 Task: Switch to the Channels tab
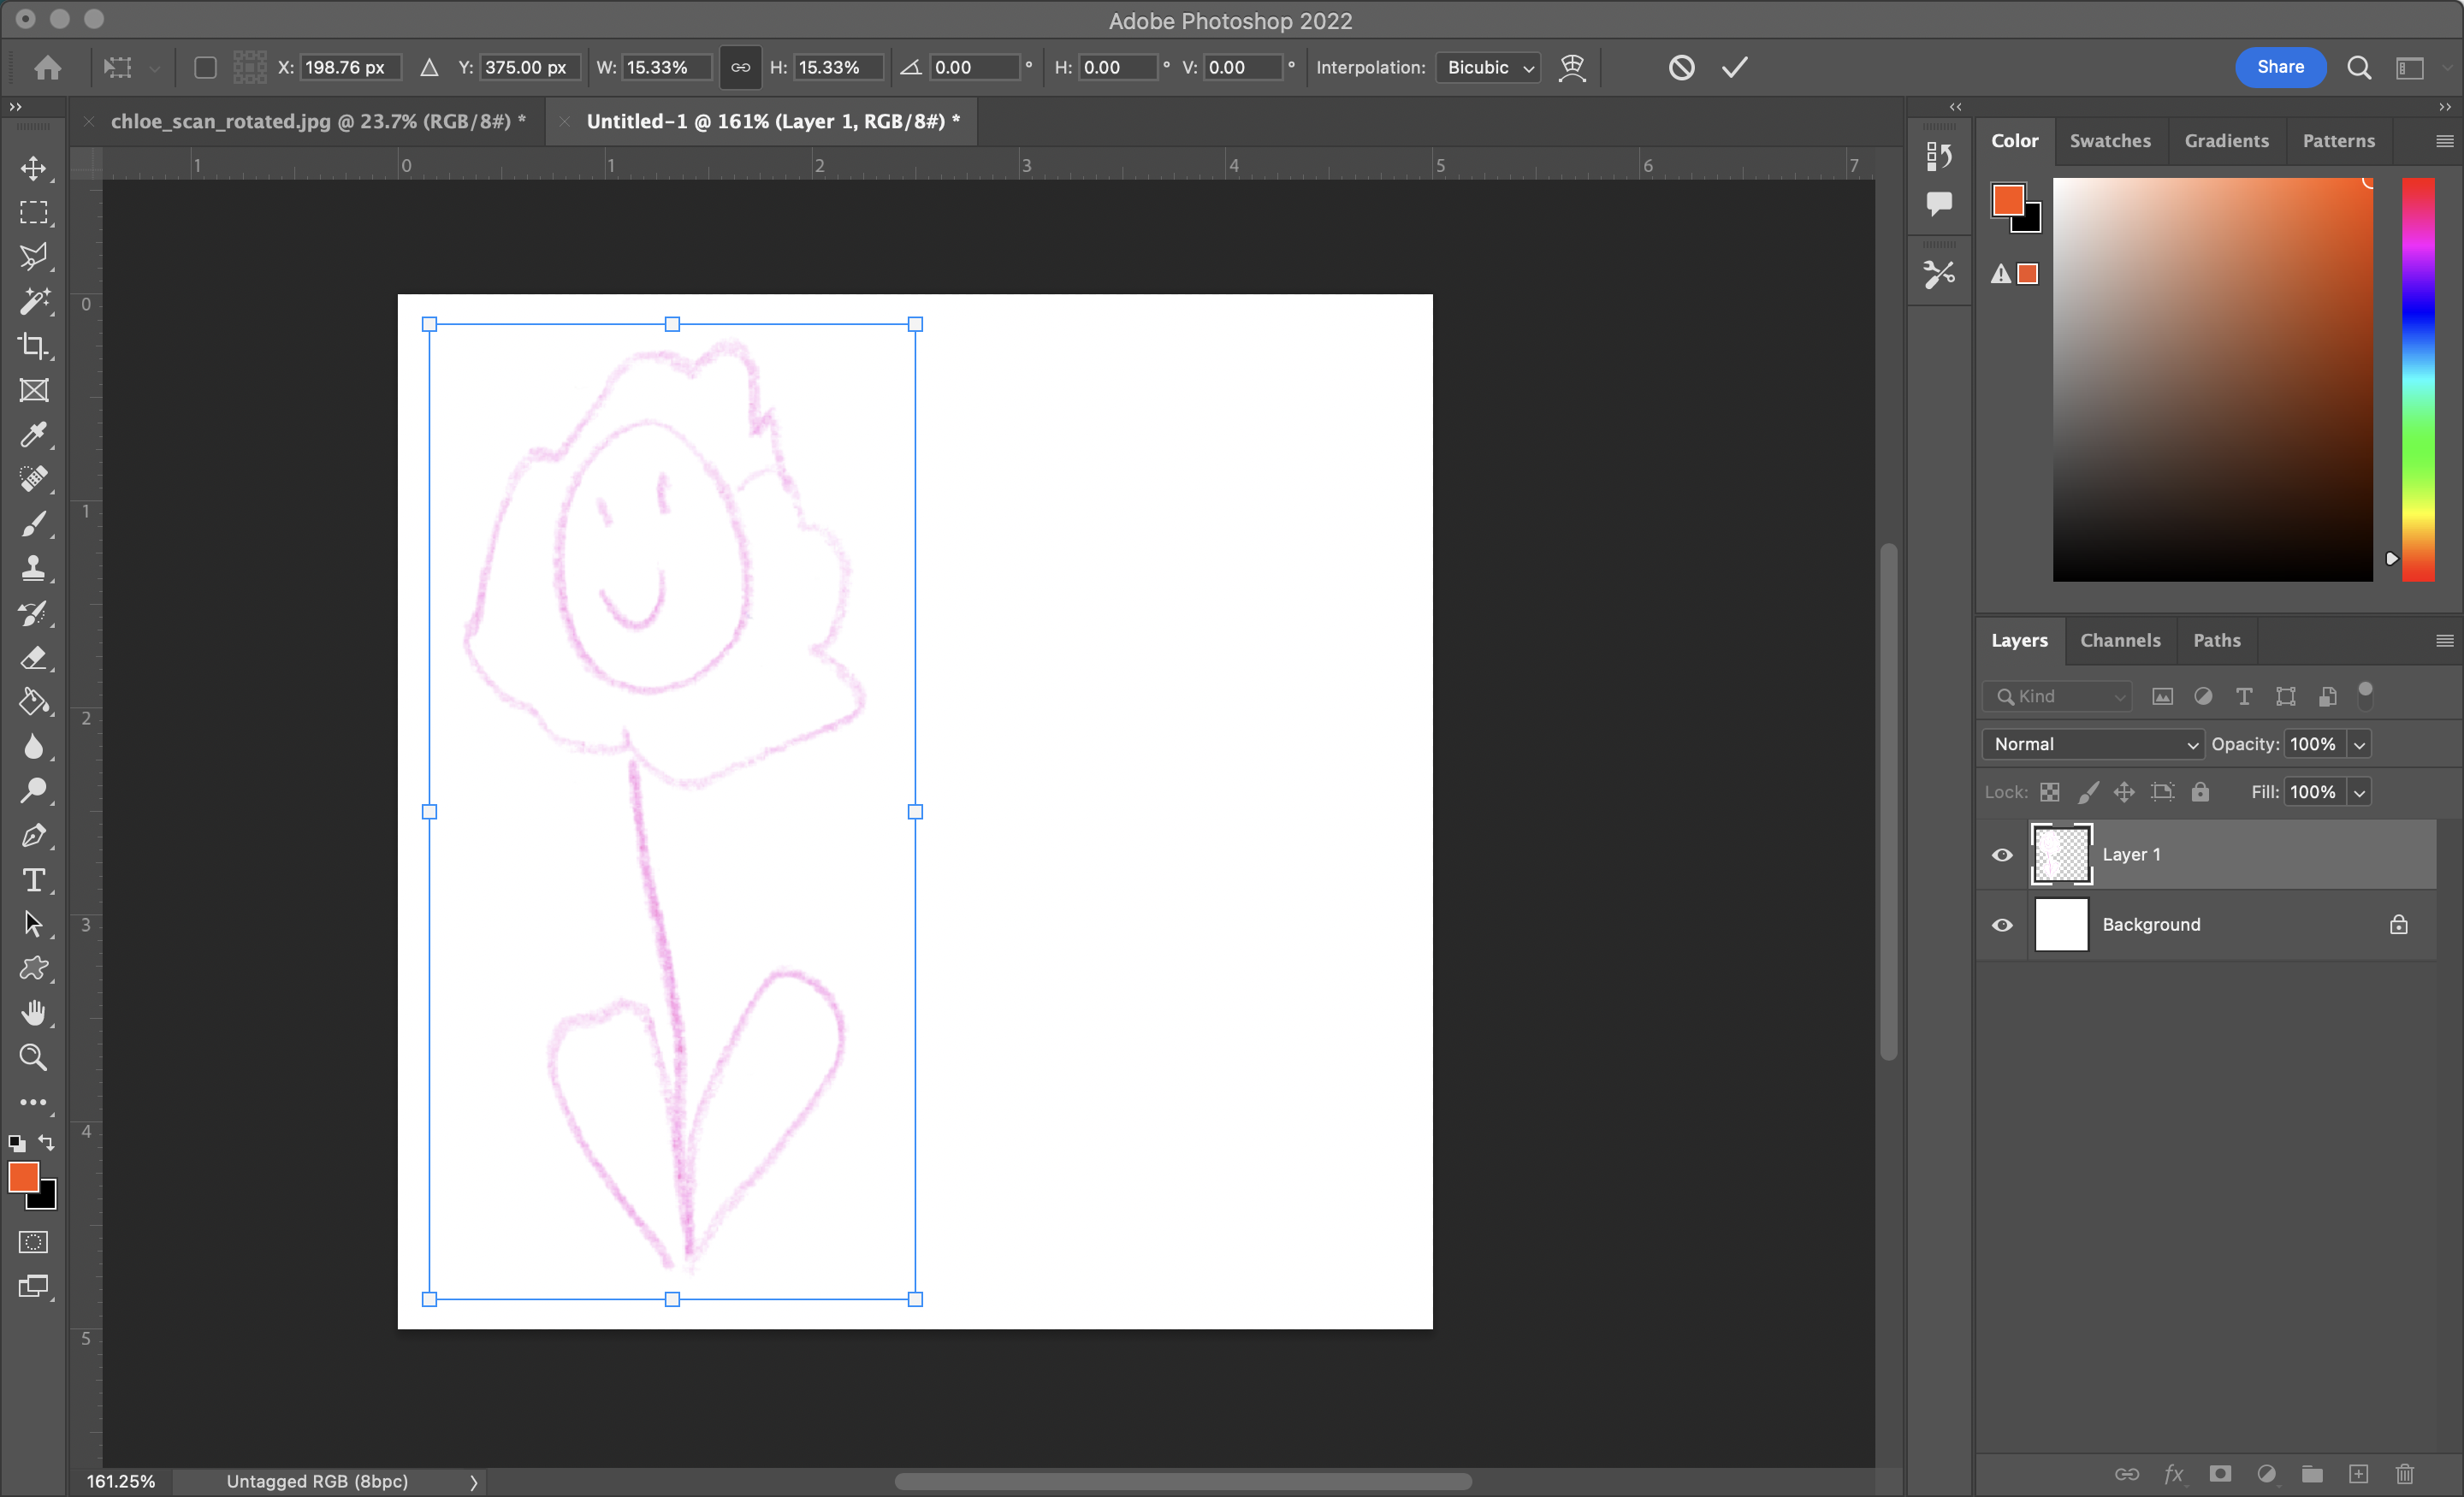pos(2121,640)
